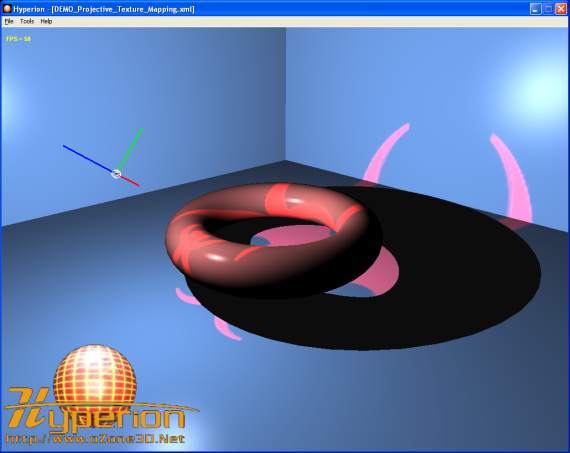Viewport: 570px width, 453px height.
Task: Click the window title DEMO_Projective_Texture_Mapping.xml
Action: click(123, 9)
